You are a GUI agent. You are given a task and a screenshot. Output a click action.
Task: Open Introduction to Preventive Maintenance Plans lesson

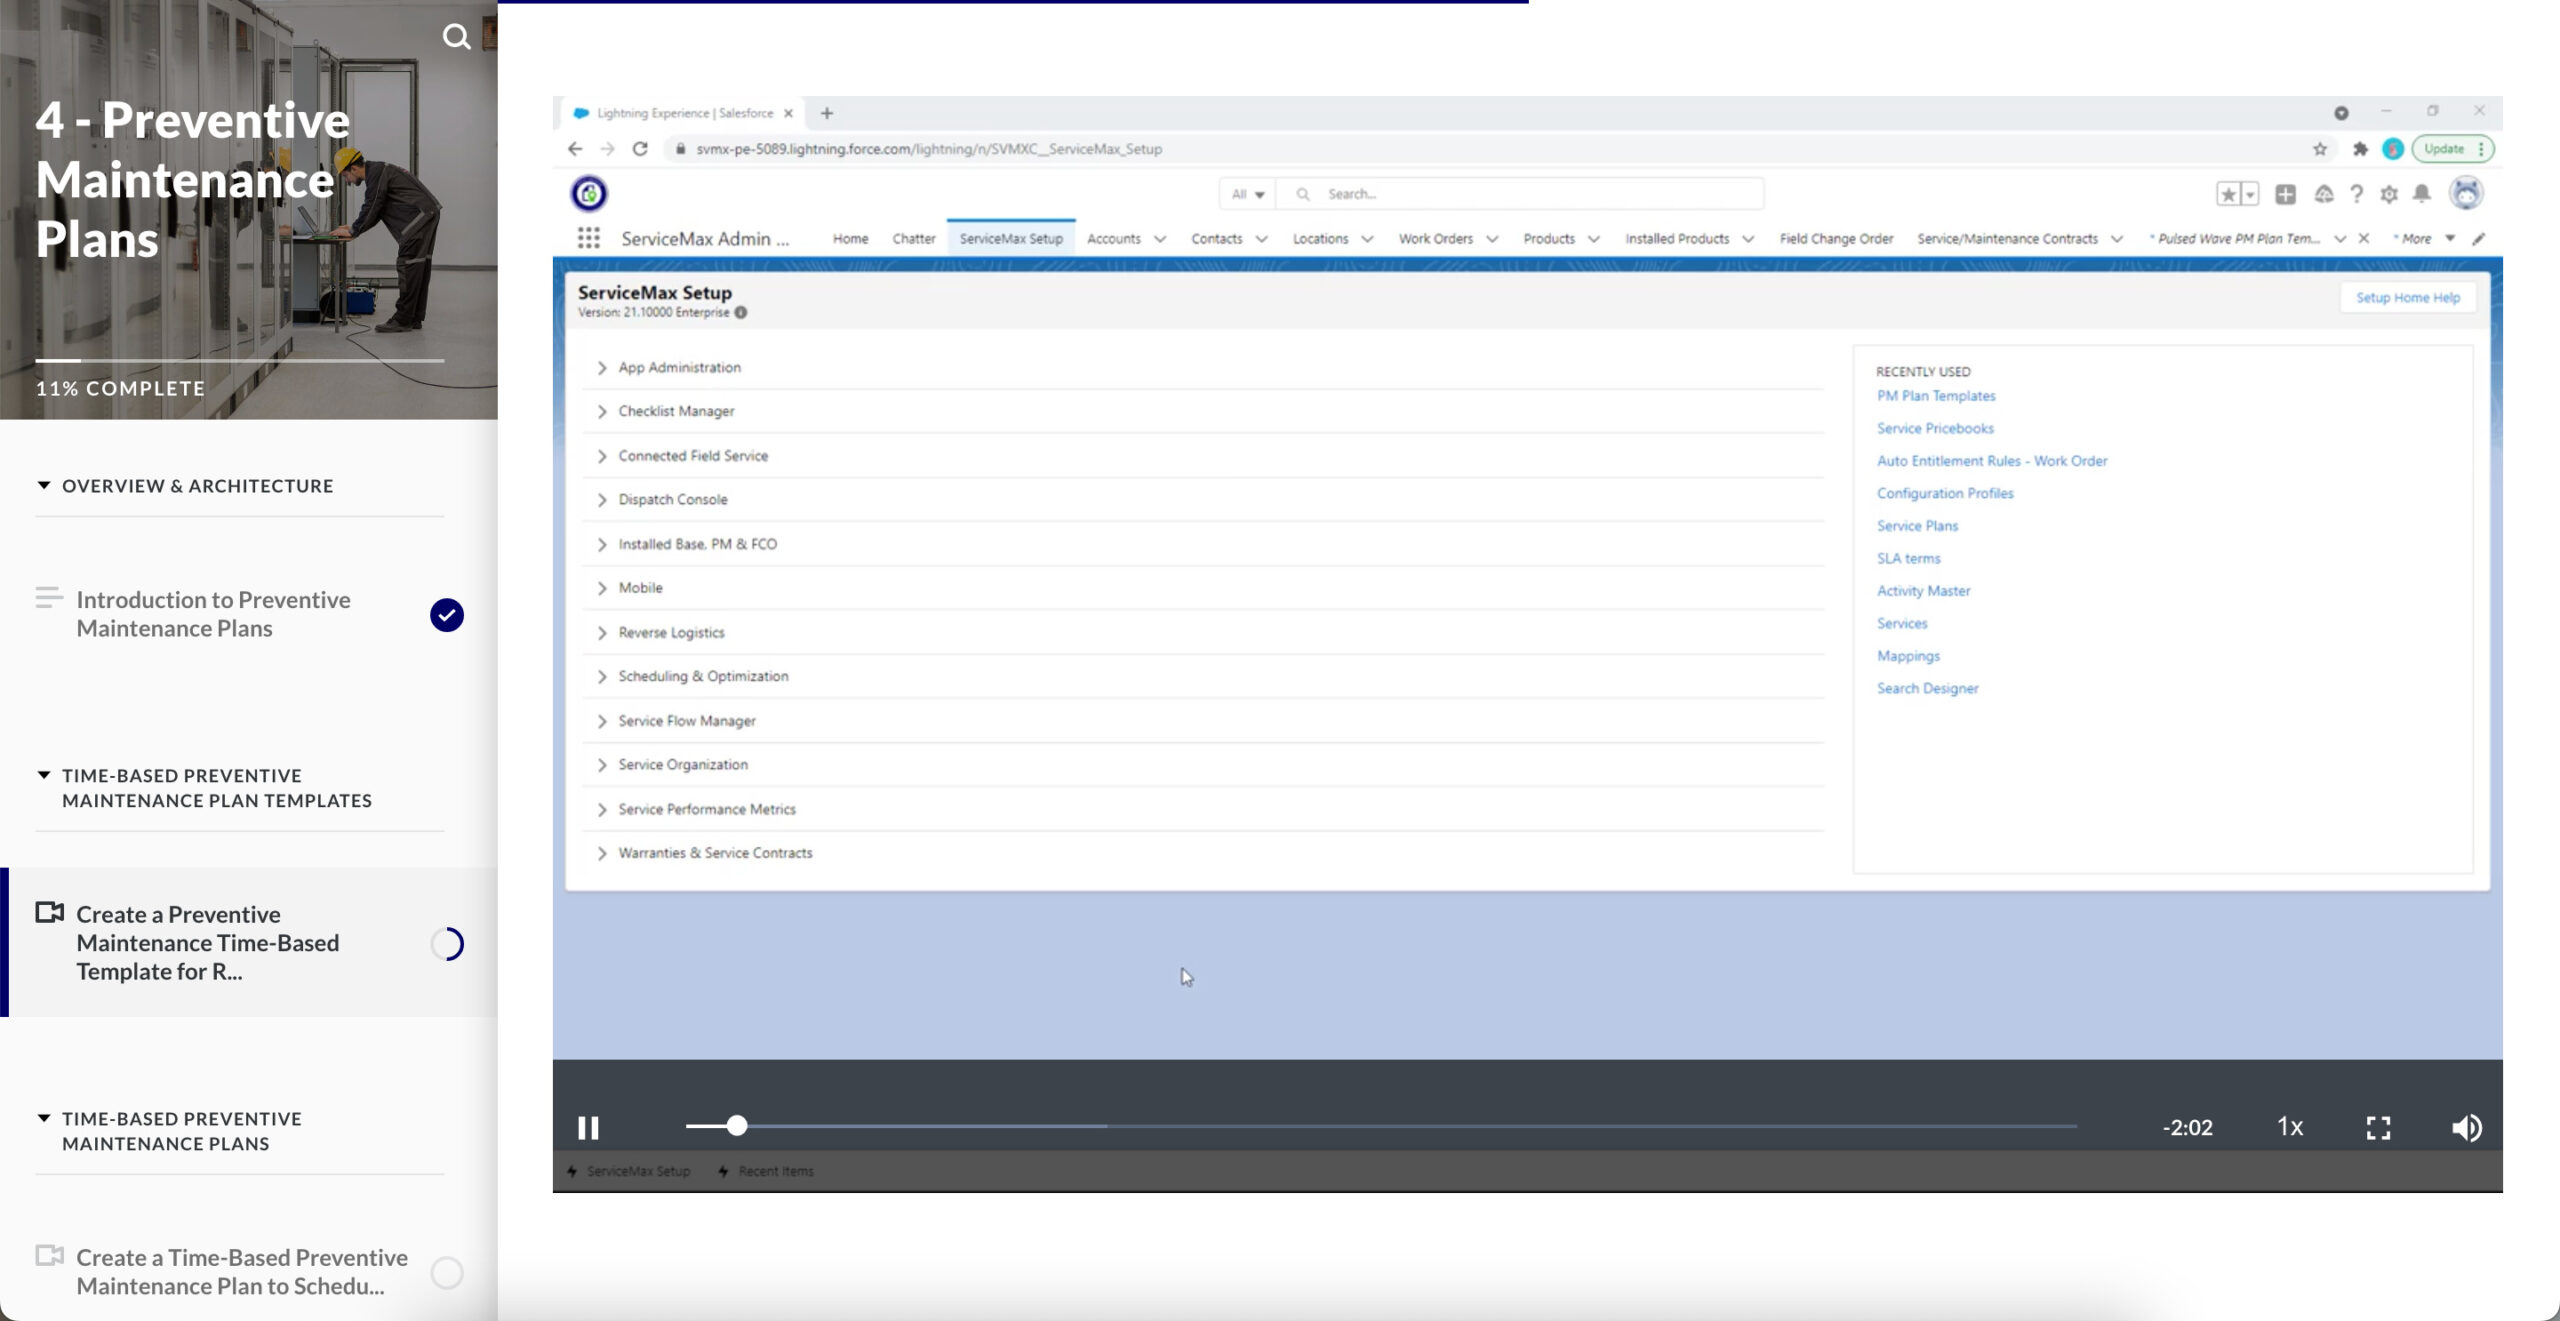[213, 614]
